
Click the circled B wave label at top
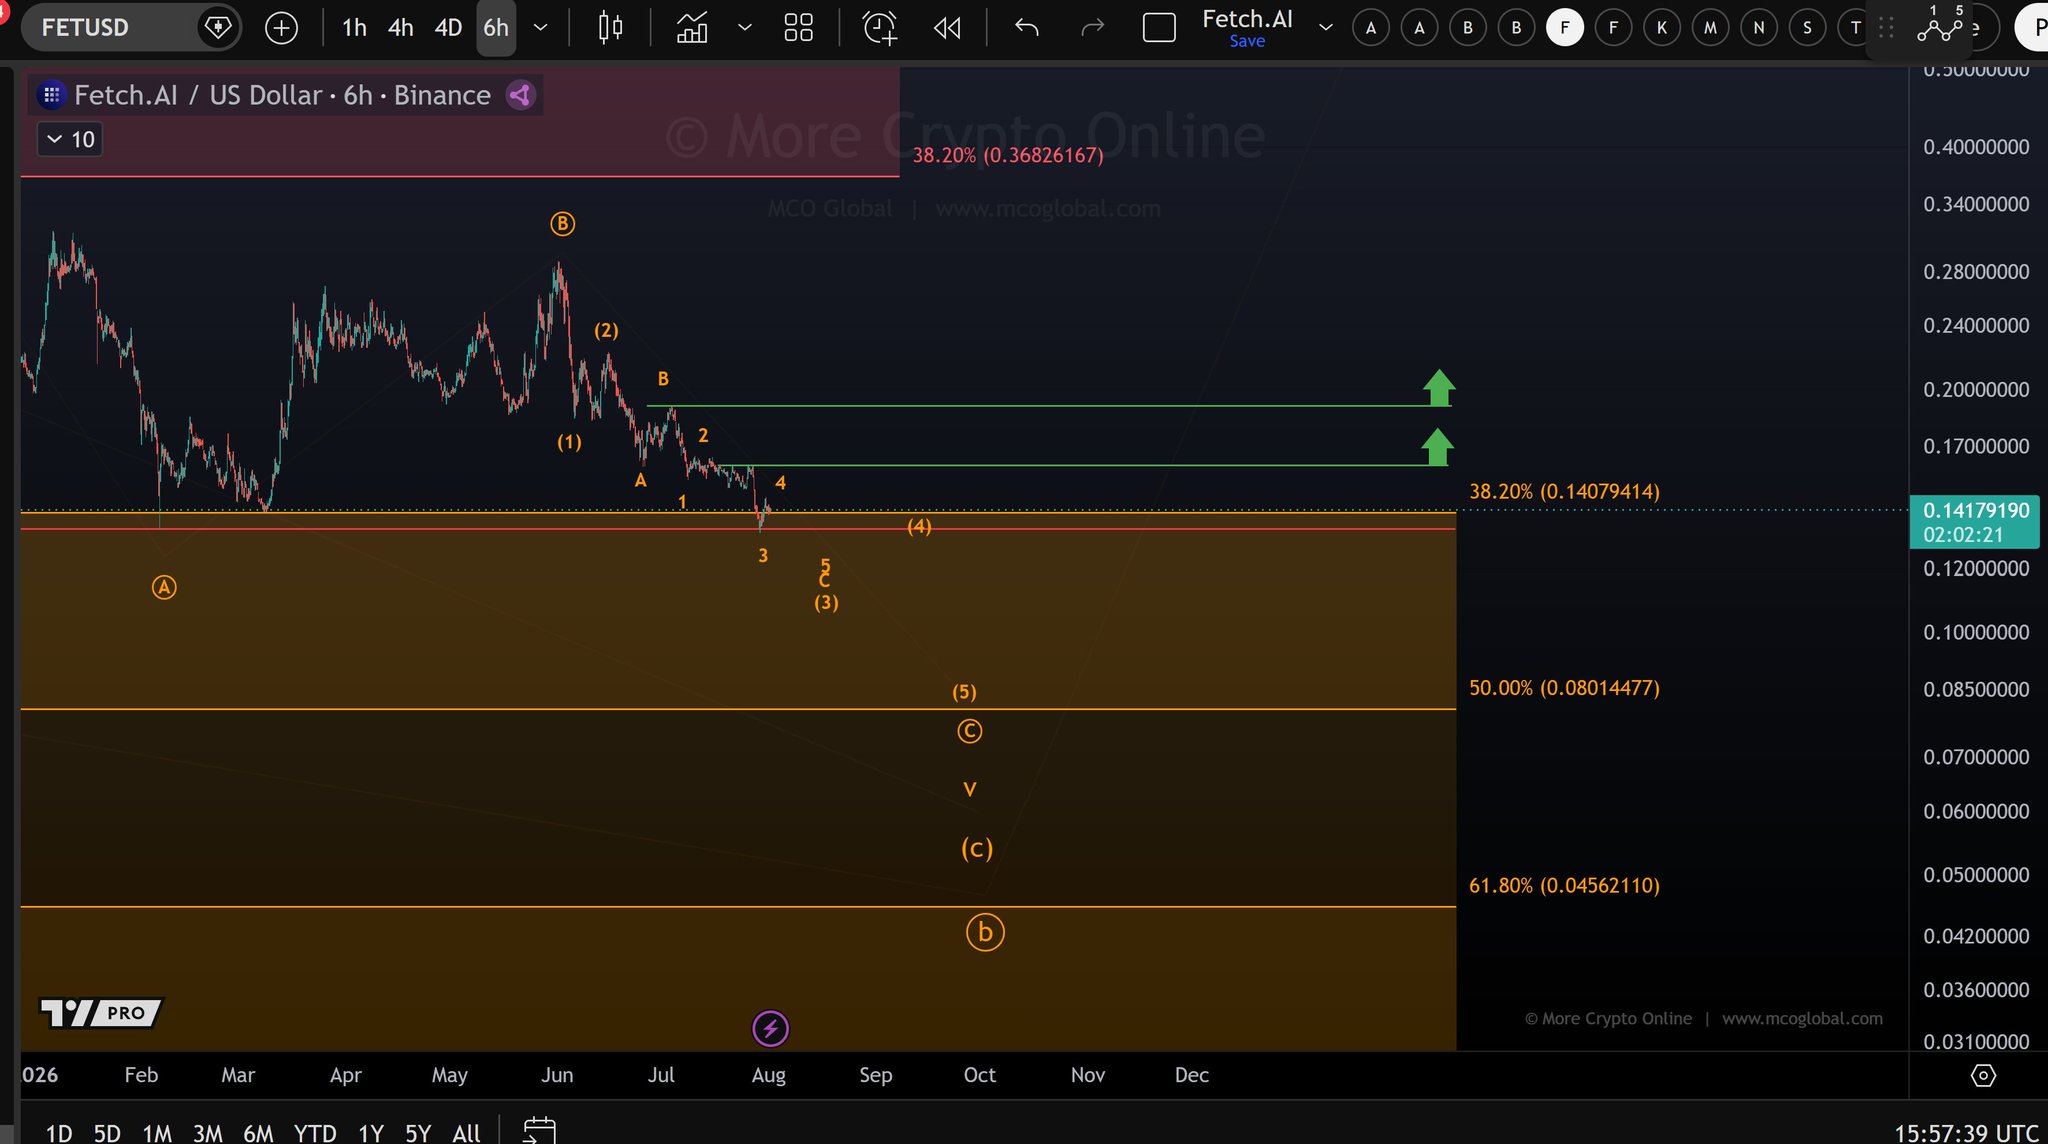point(562,224)
